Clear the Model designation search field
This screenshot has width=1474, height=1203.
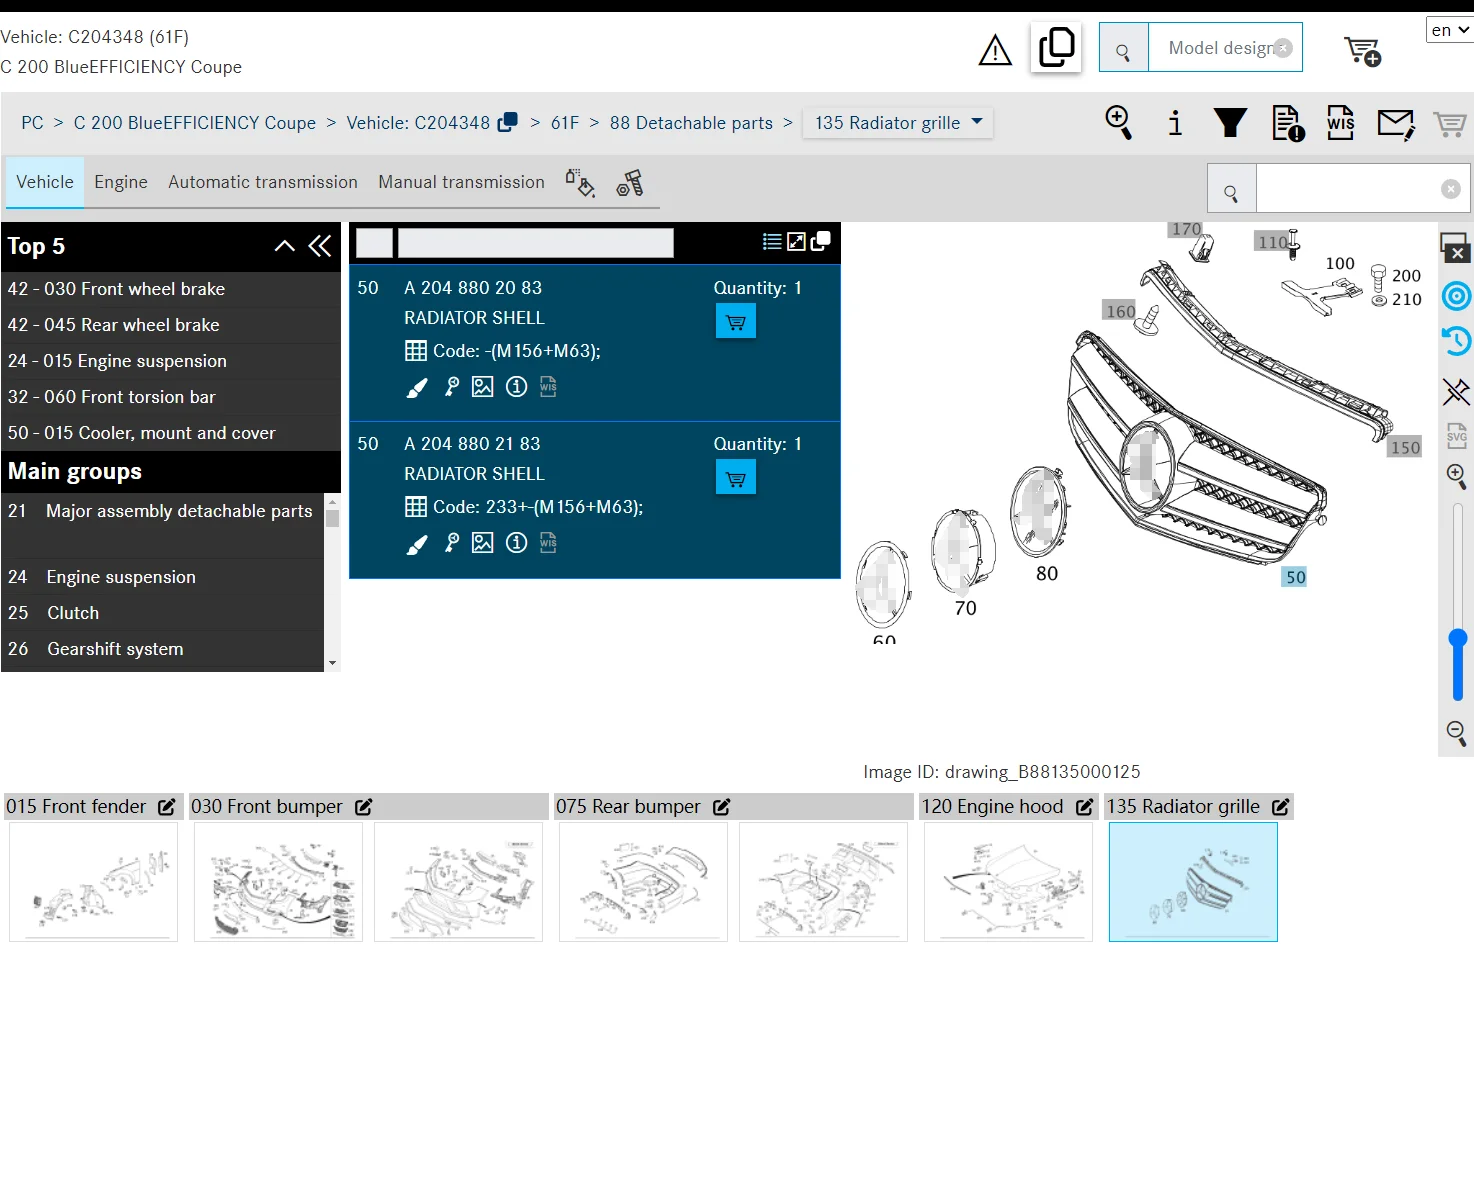click(x=1283, y=48)
